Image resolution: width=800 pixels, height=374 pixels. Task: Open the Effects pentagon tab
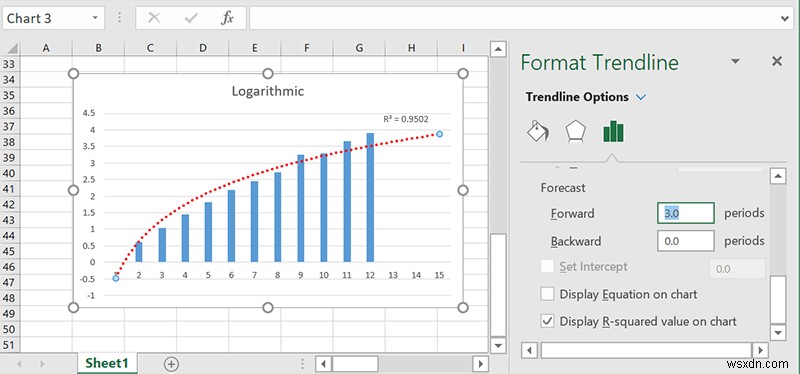point(575,132)
